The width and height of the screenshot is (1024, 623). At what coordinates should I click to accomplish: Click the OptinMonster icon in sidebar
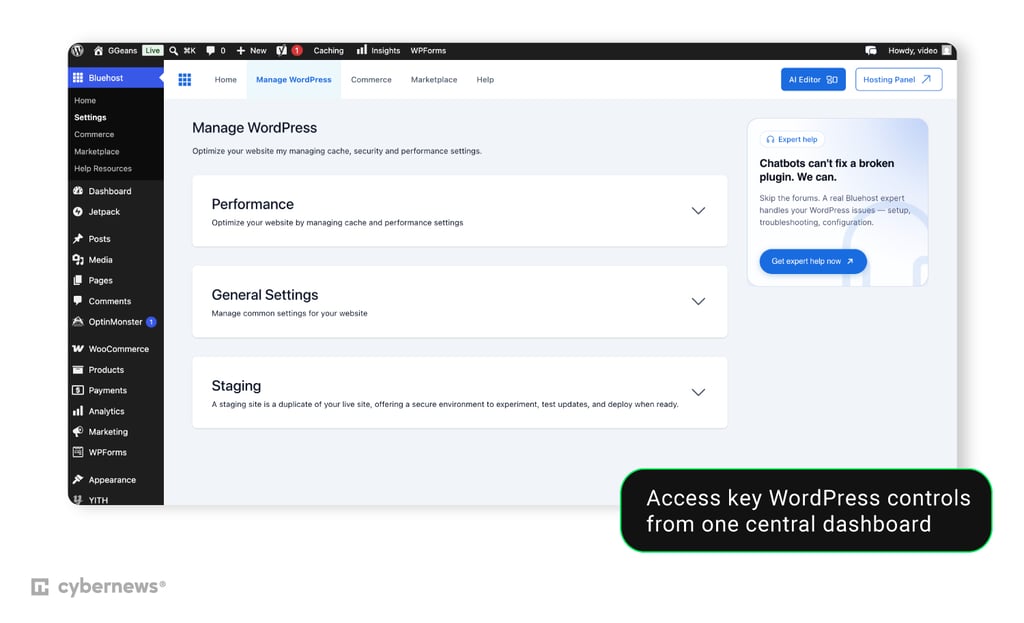point(78,321)
